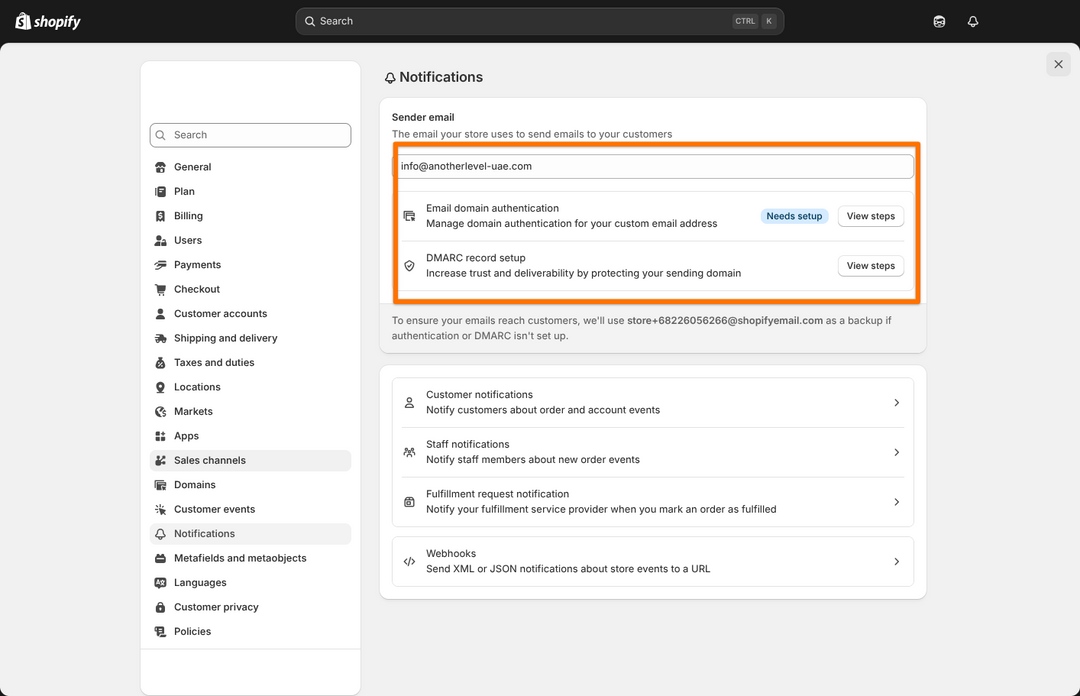
Task: Select Domains from the settings menu
Action: 194,485
